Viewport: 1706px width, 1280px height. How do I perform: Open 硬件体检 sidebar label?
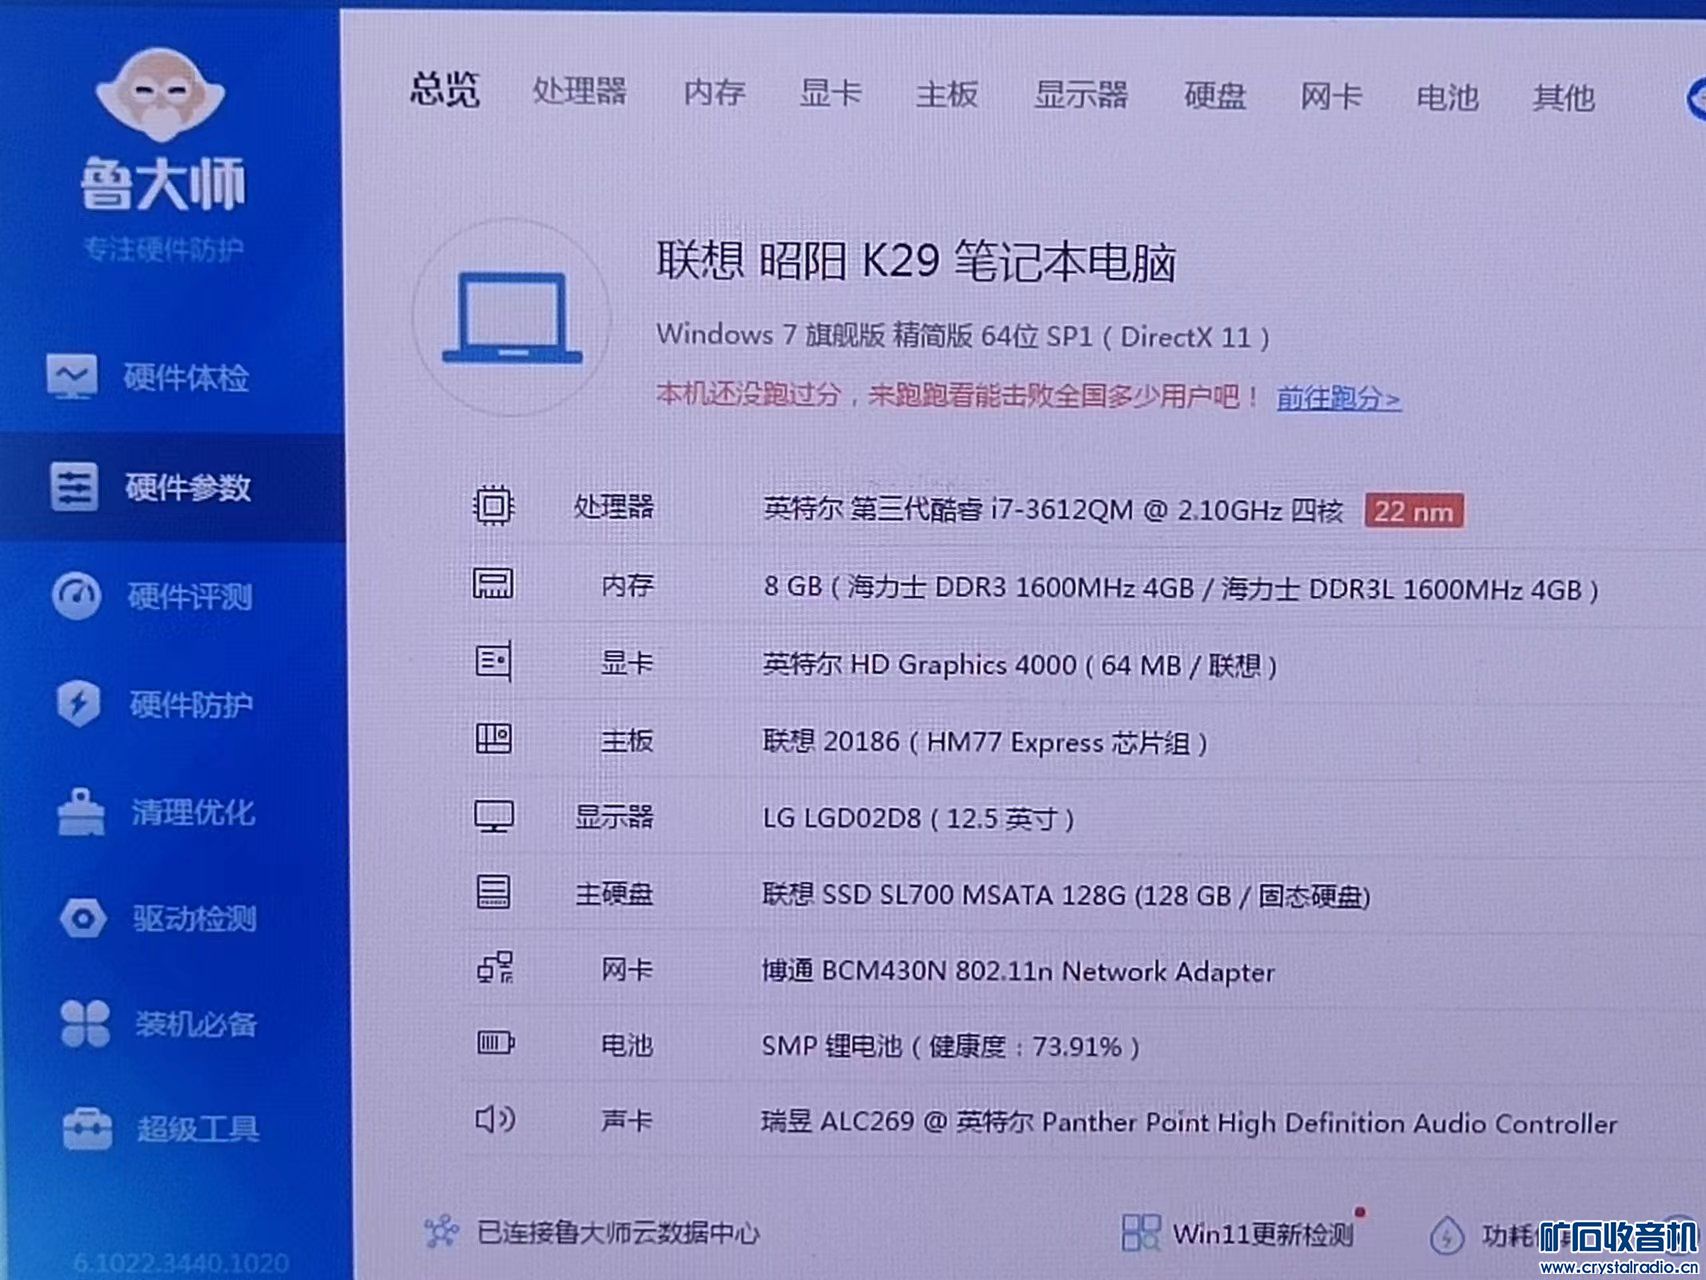pos(186,378)
